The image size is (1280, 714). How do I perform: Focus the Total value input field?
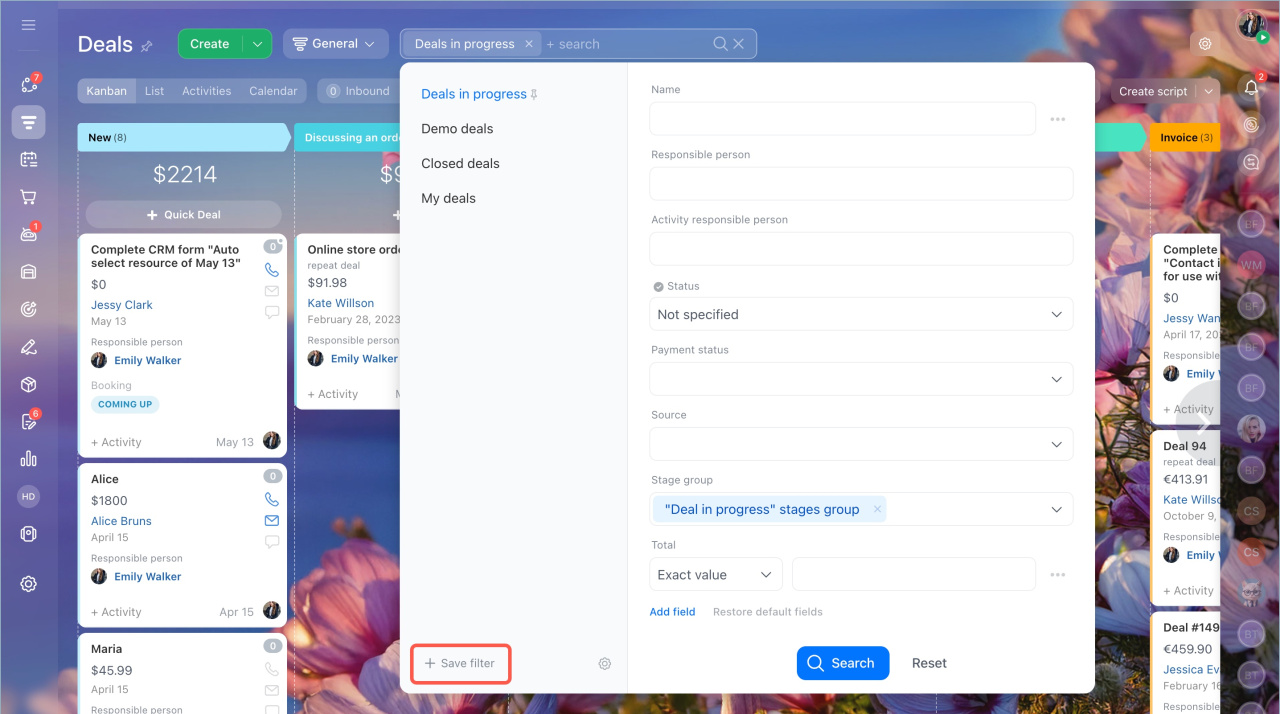click(913, 575)
